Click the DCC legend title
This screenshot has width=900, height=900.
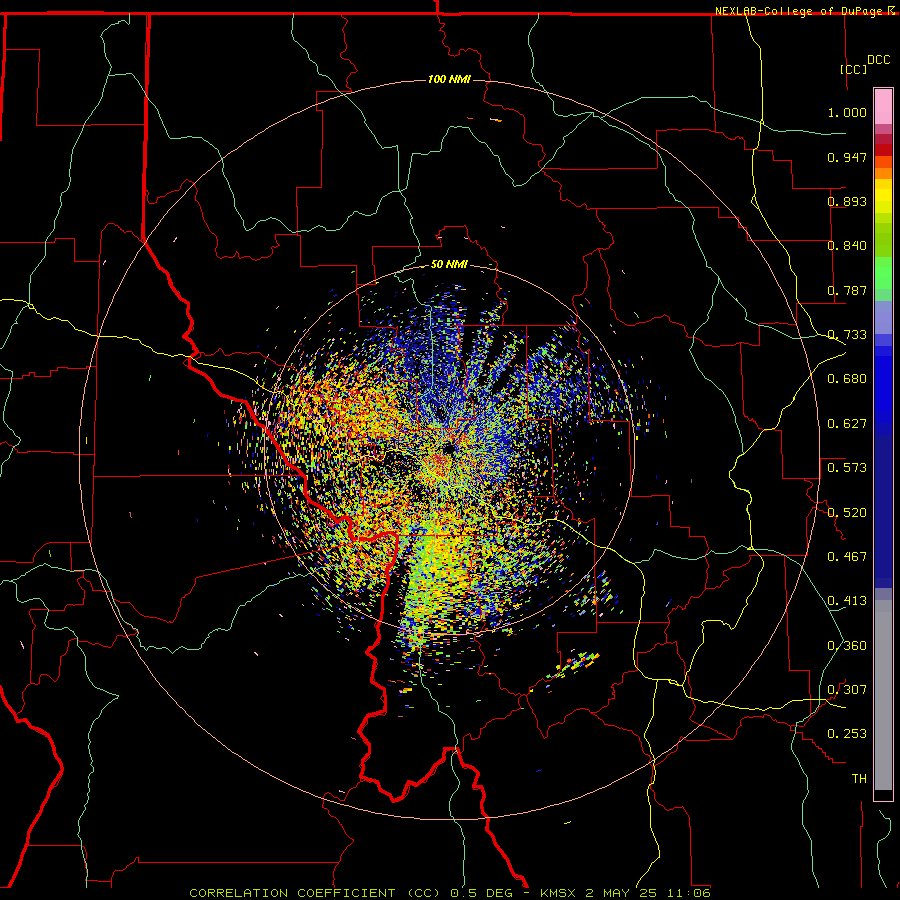(x=878, y=60)
